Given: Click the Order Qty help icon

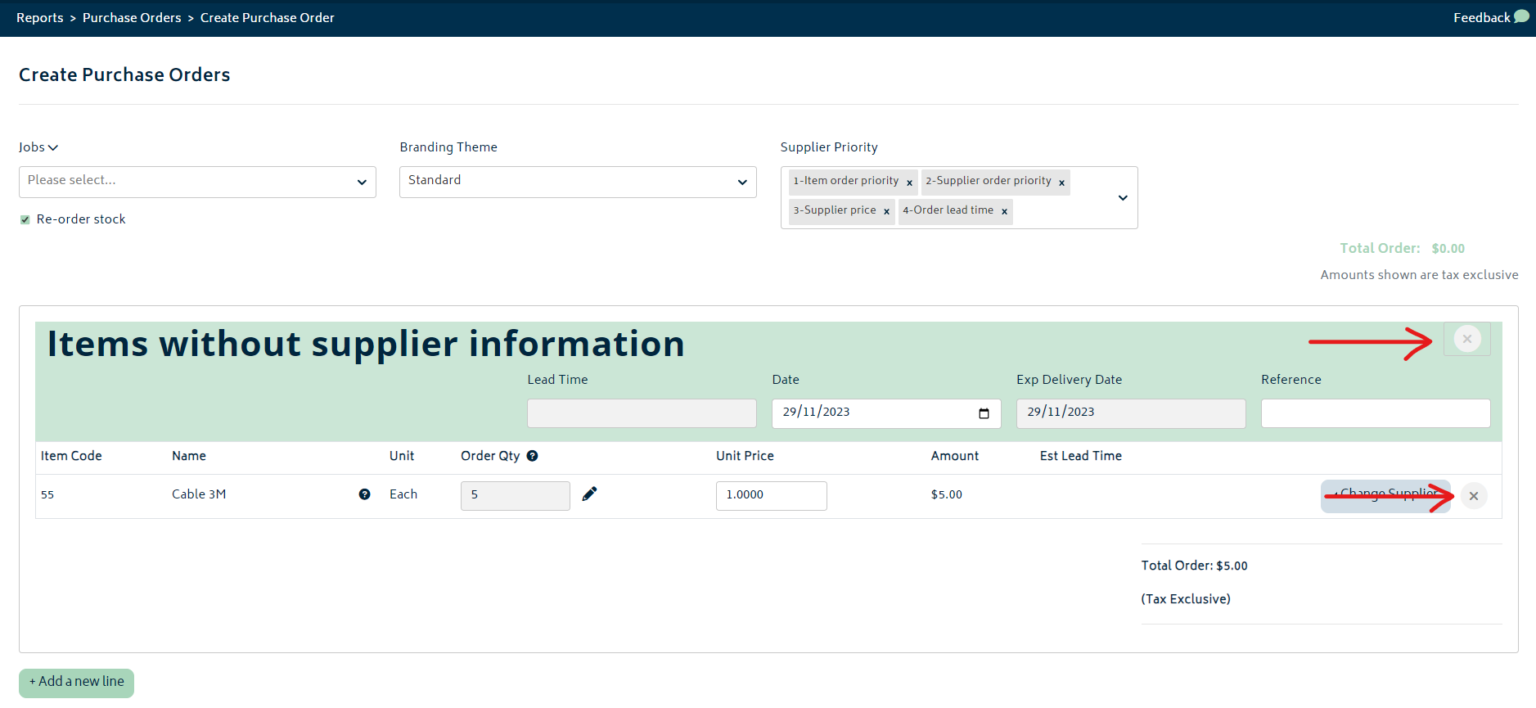Looking at the screenshot, I should [x=531, y=455].
